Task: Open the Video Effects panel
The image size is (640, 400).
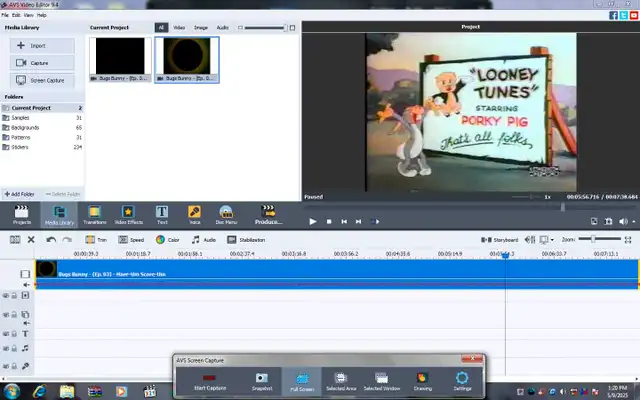Action: click(129, 215)
